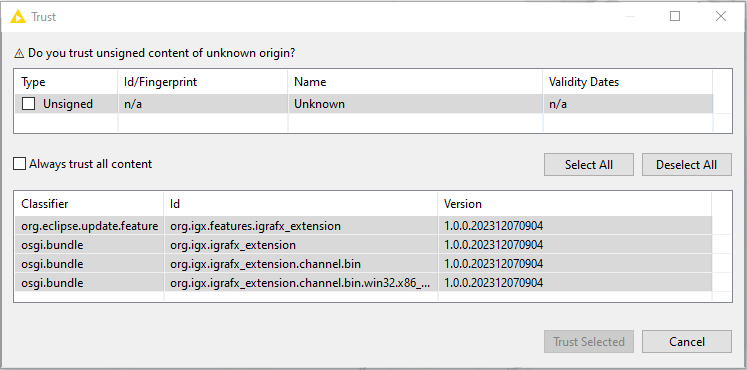The image size is (747, 370).
Task: Click the Cancel button
Action: click(x=686, y=342)
